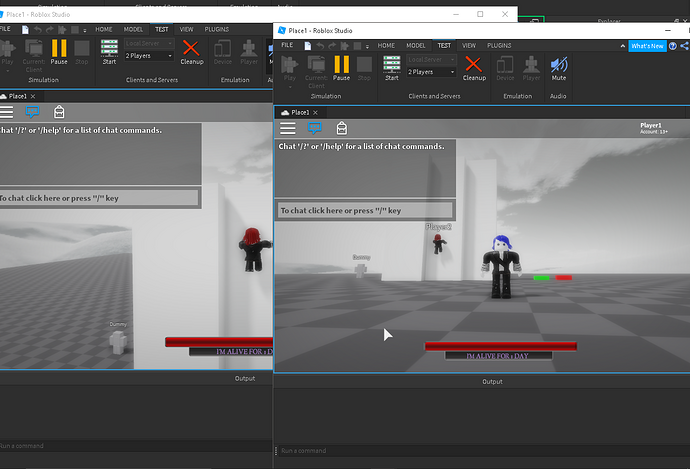Click undo arrow in front window toolbar
This screenshot has height=469, width=690.
(320, 46)
